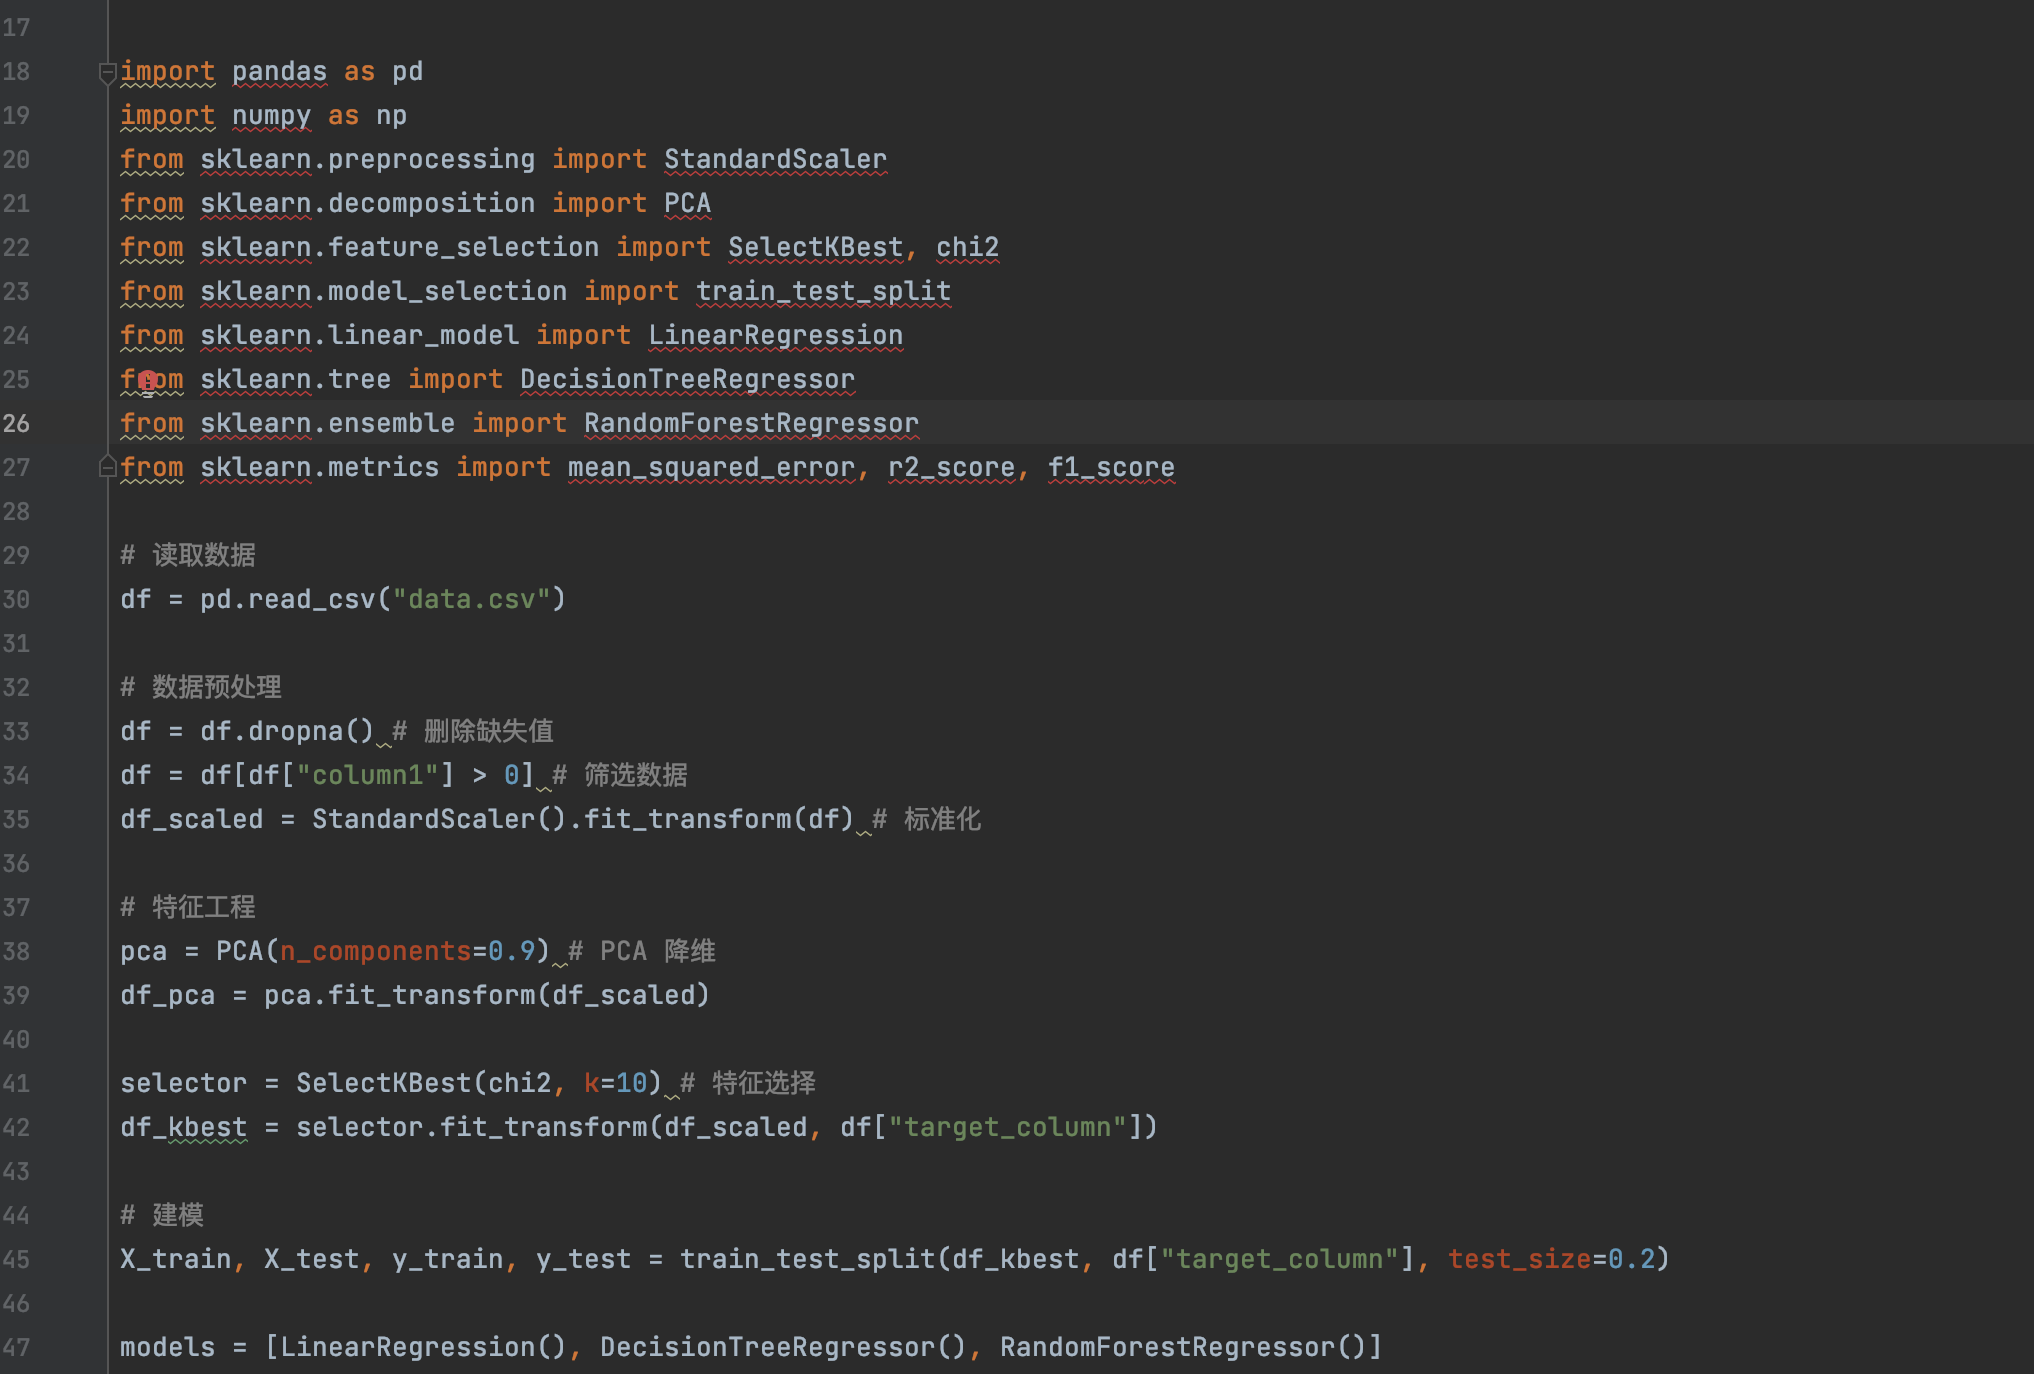Click on 'RandomForestRegressor' in the line 26 import
Screen dimensions: 2034x1374
tap(751, 424)
